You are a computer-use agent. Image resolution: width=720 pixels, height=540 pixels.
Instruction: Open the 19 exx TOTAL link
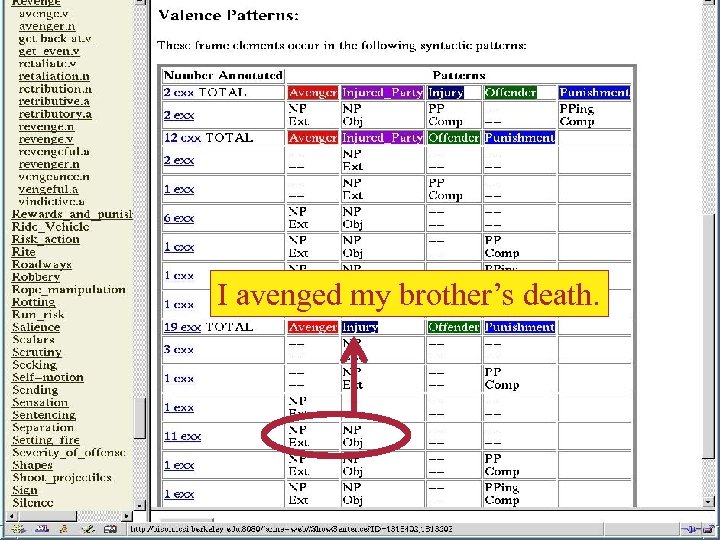[x=208, y=327]
